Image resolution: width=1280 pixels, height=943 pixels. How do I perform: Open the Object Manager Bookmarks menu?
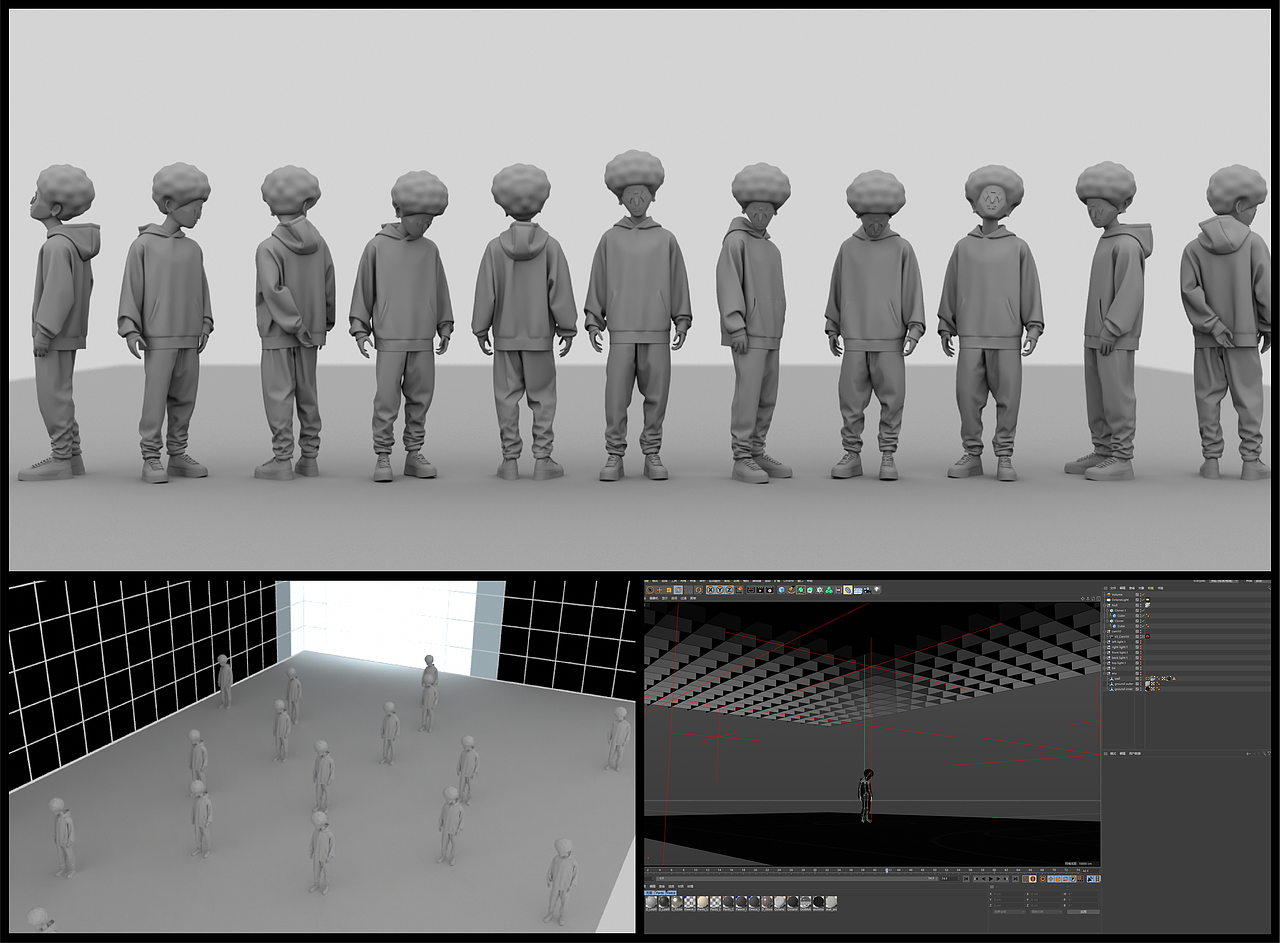tap(1158, 588)
